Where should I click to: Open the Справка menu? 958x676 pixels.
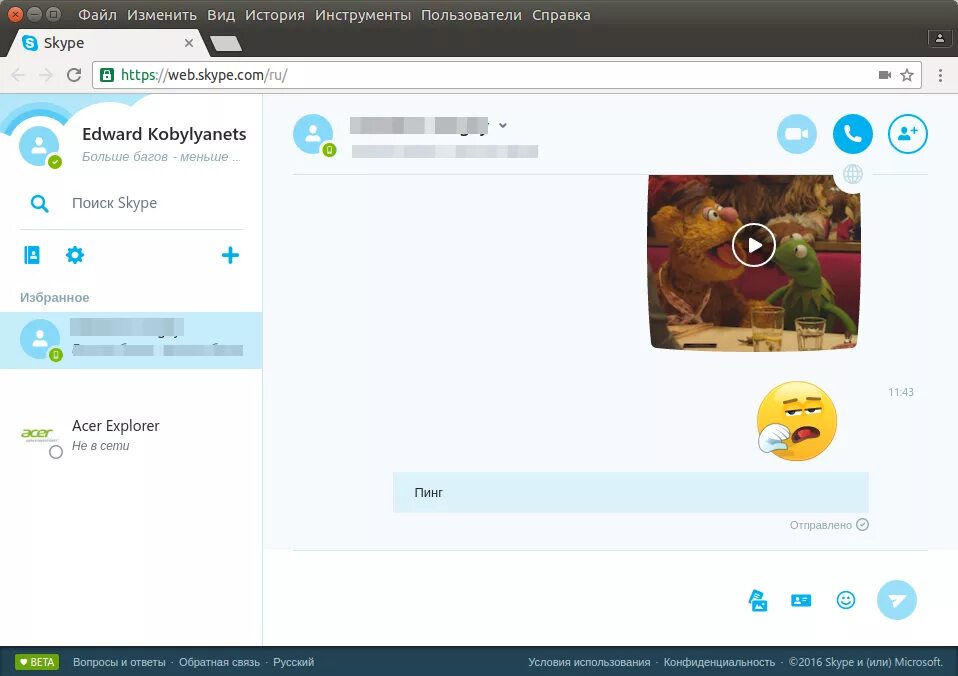point(561,15)
